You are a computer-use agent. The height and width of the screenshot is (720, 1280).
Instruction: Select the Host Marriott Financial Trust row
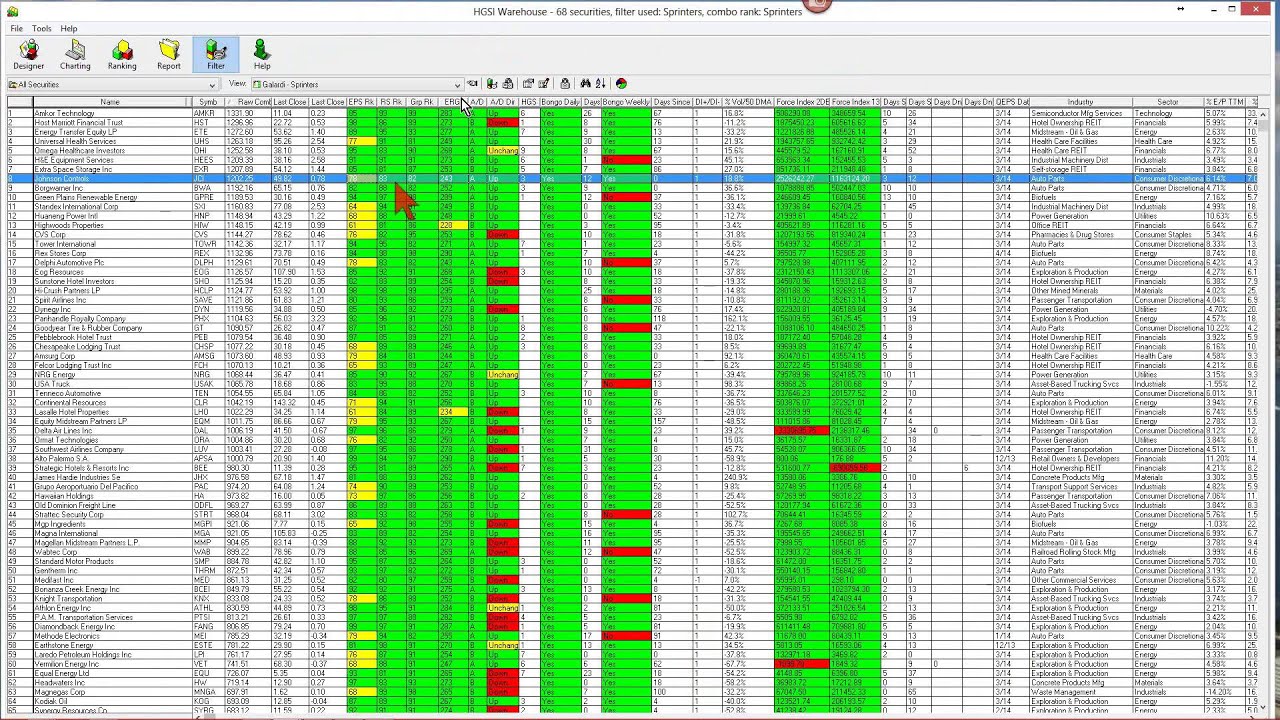(632, 122)
